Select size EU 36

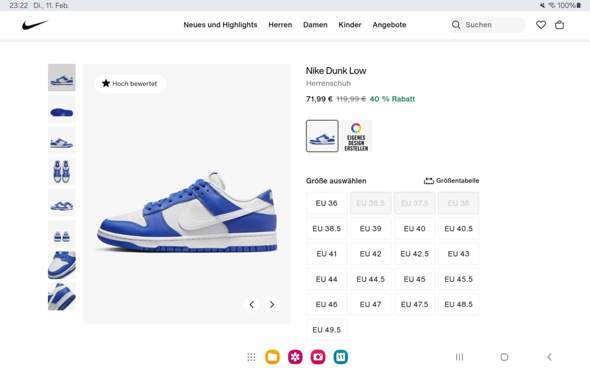point(326,203)
